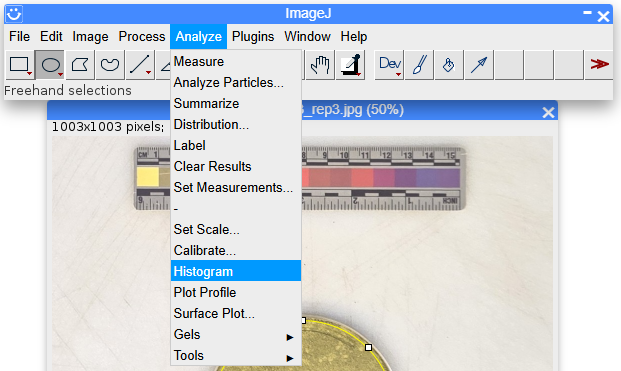Expand the Gels submenu
621x371 pixels.
[x=236, y=335]
